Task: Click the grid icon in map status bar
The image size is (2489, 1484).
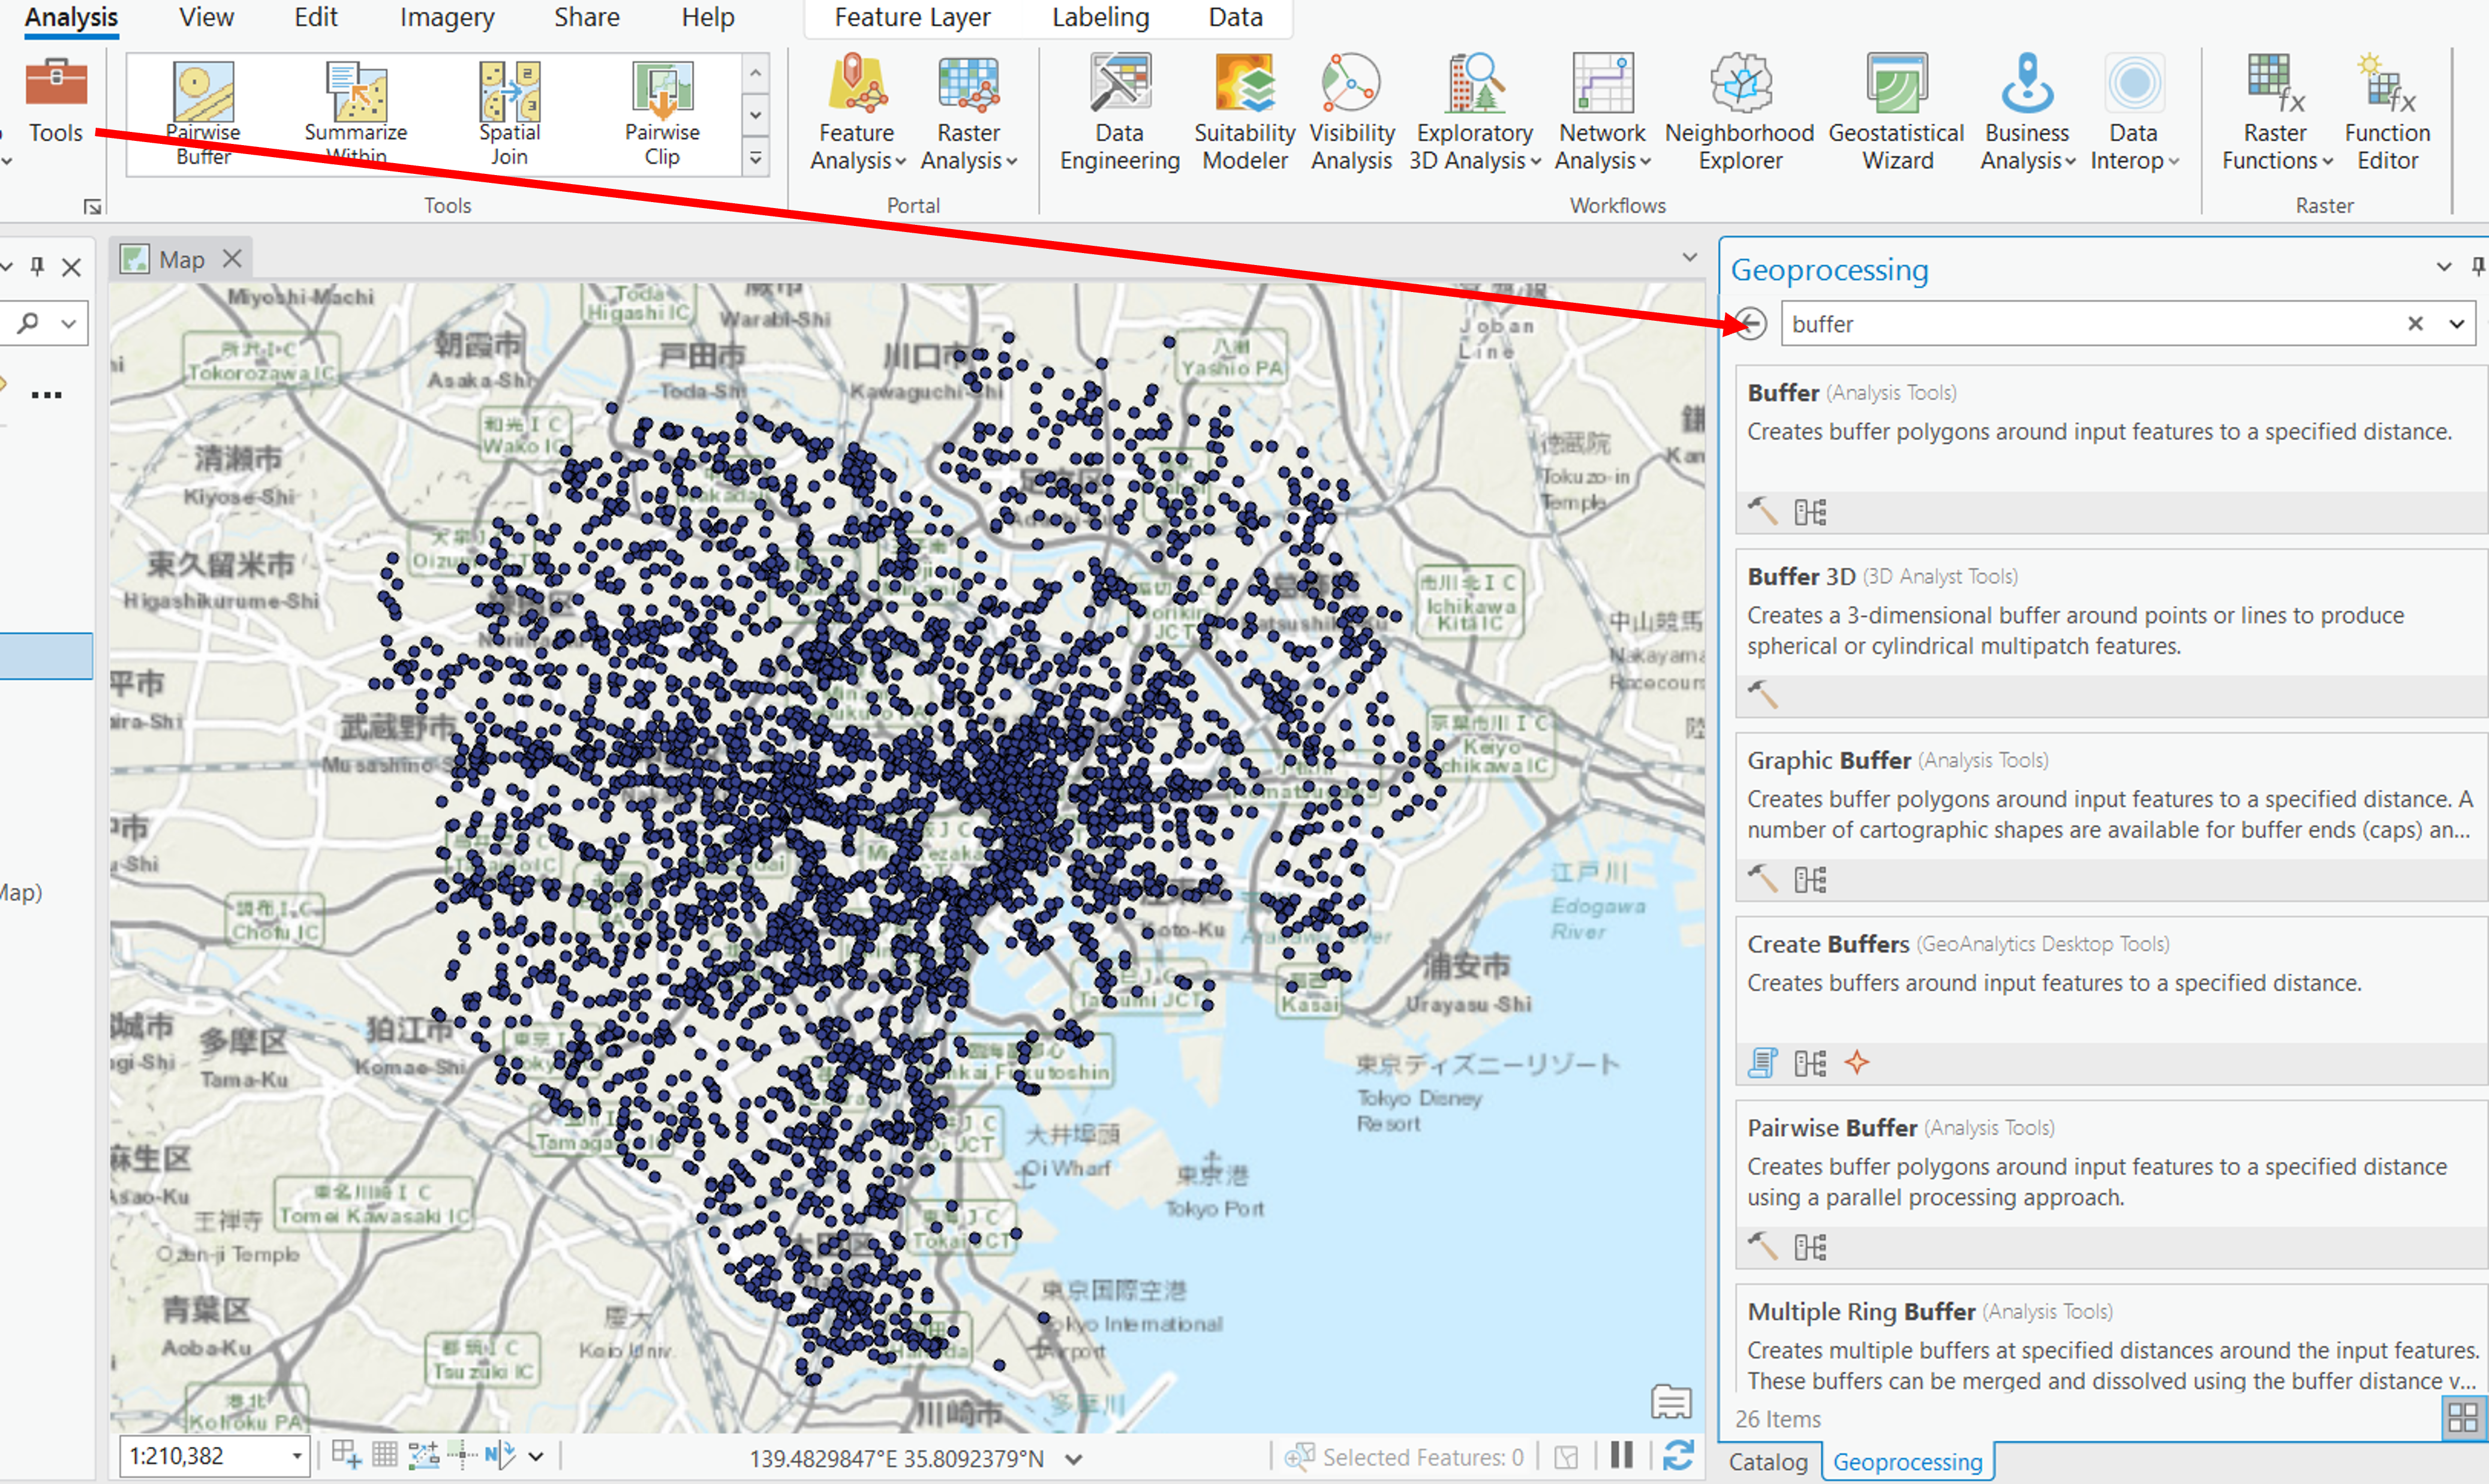Action: pos(385,1455)
